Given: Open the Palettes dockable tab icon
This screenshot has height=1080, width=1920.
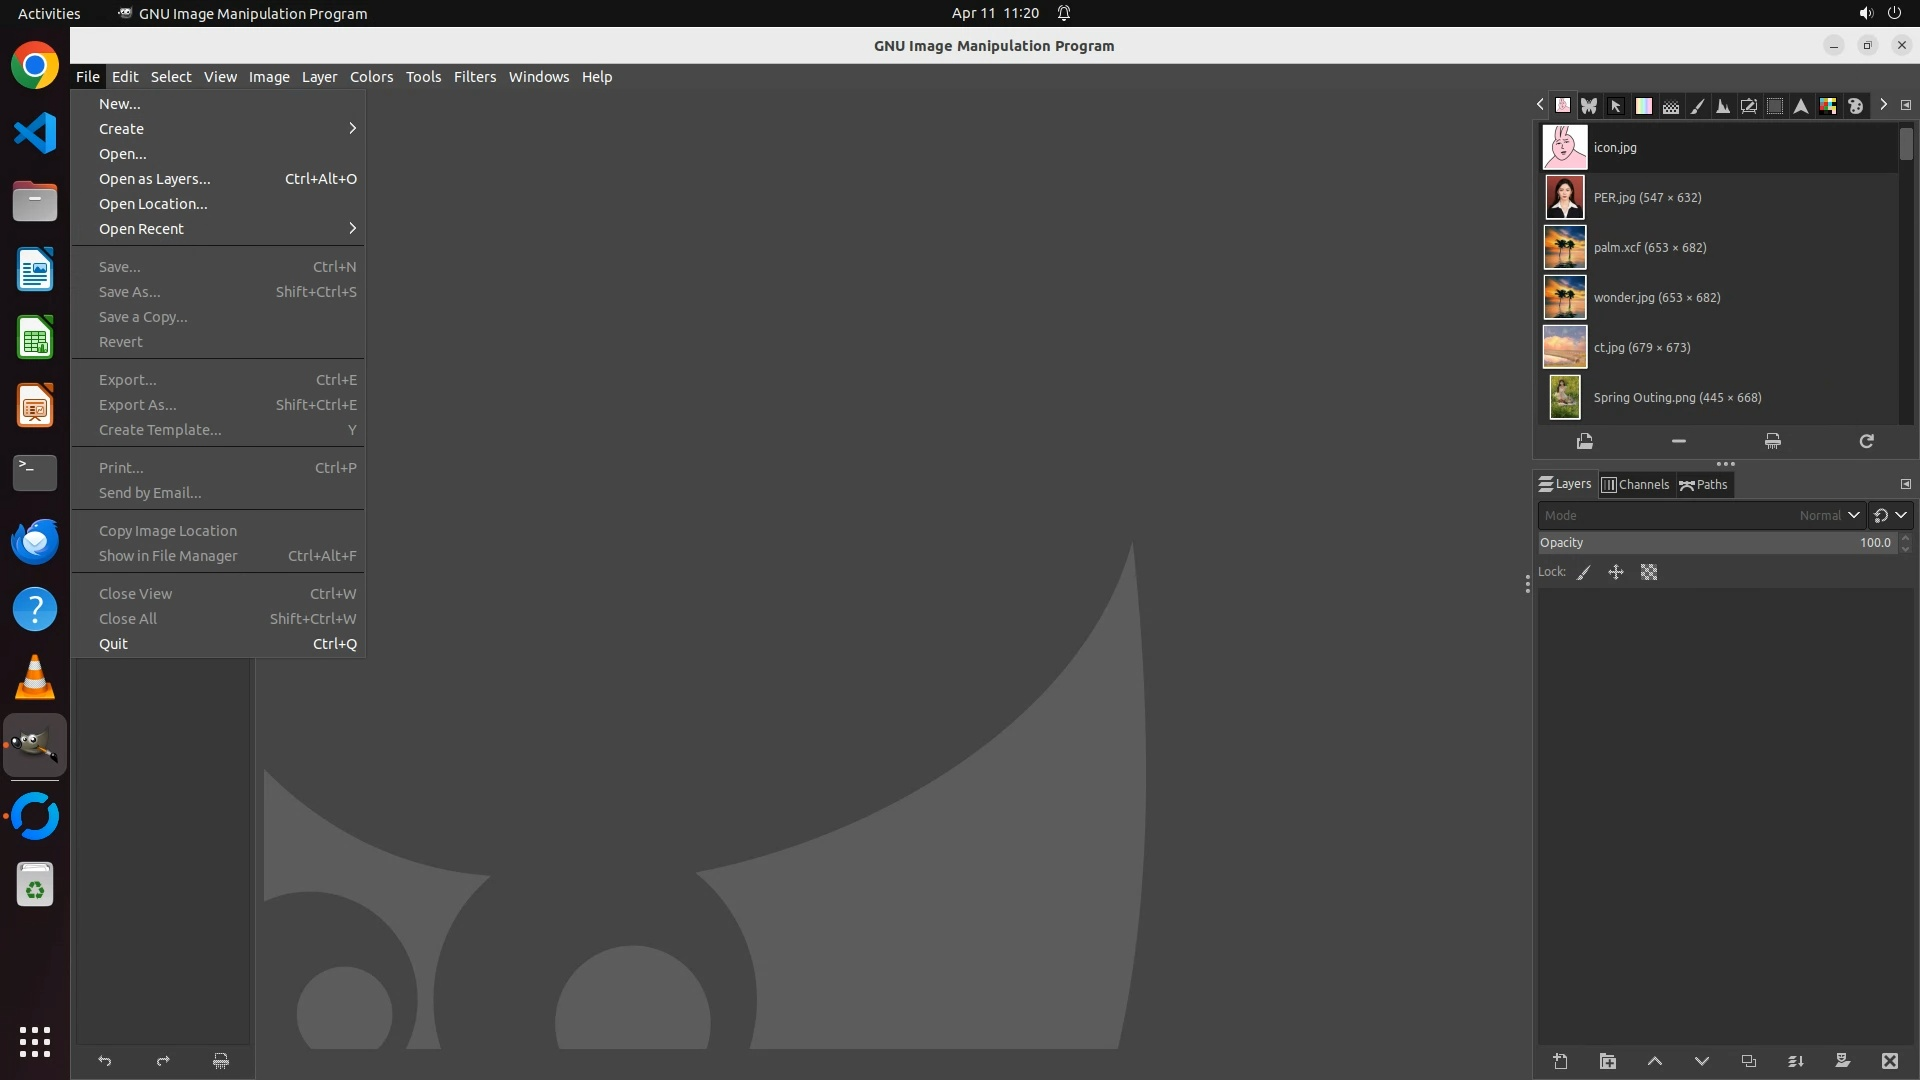Looking at the screenshot, I should [x=1855, y=105].
